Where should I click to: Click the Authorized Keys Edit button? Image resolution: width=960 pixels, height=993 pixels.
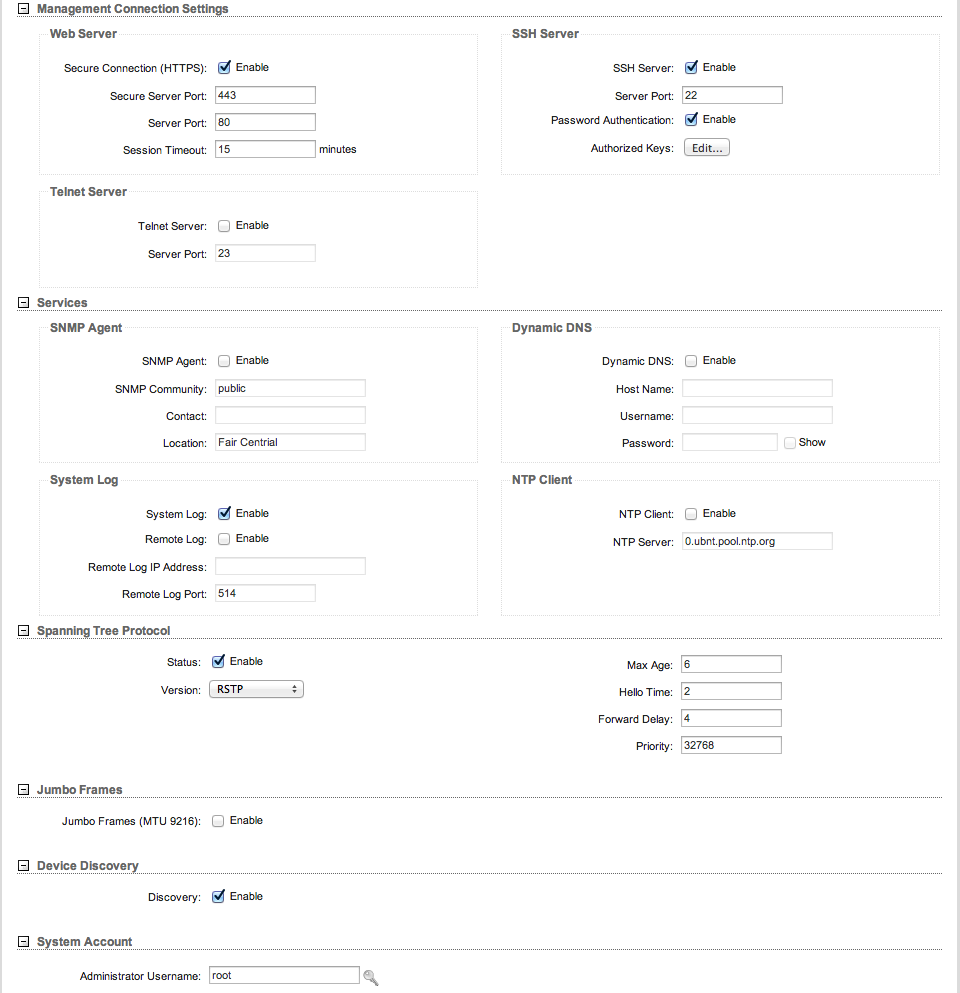coord(707,148)
